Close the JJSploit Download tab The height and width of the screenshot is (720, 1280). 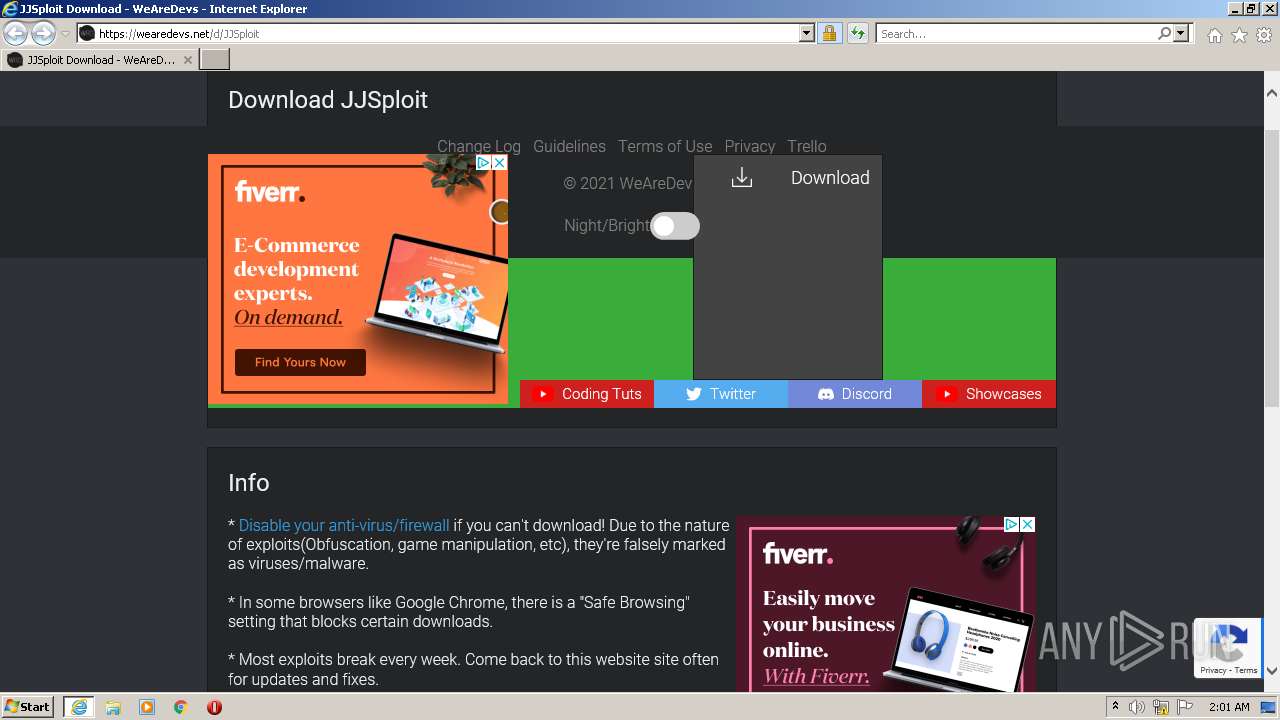point(187,60)
